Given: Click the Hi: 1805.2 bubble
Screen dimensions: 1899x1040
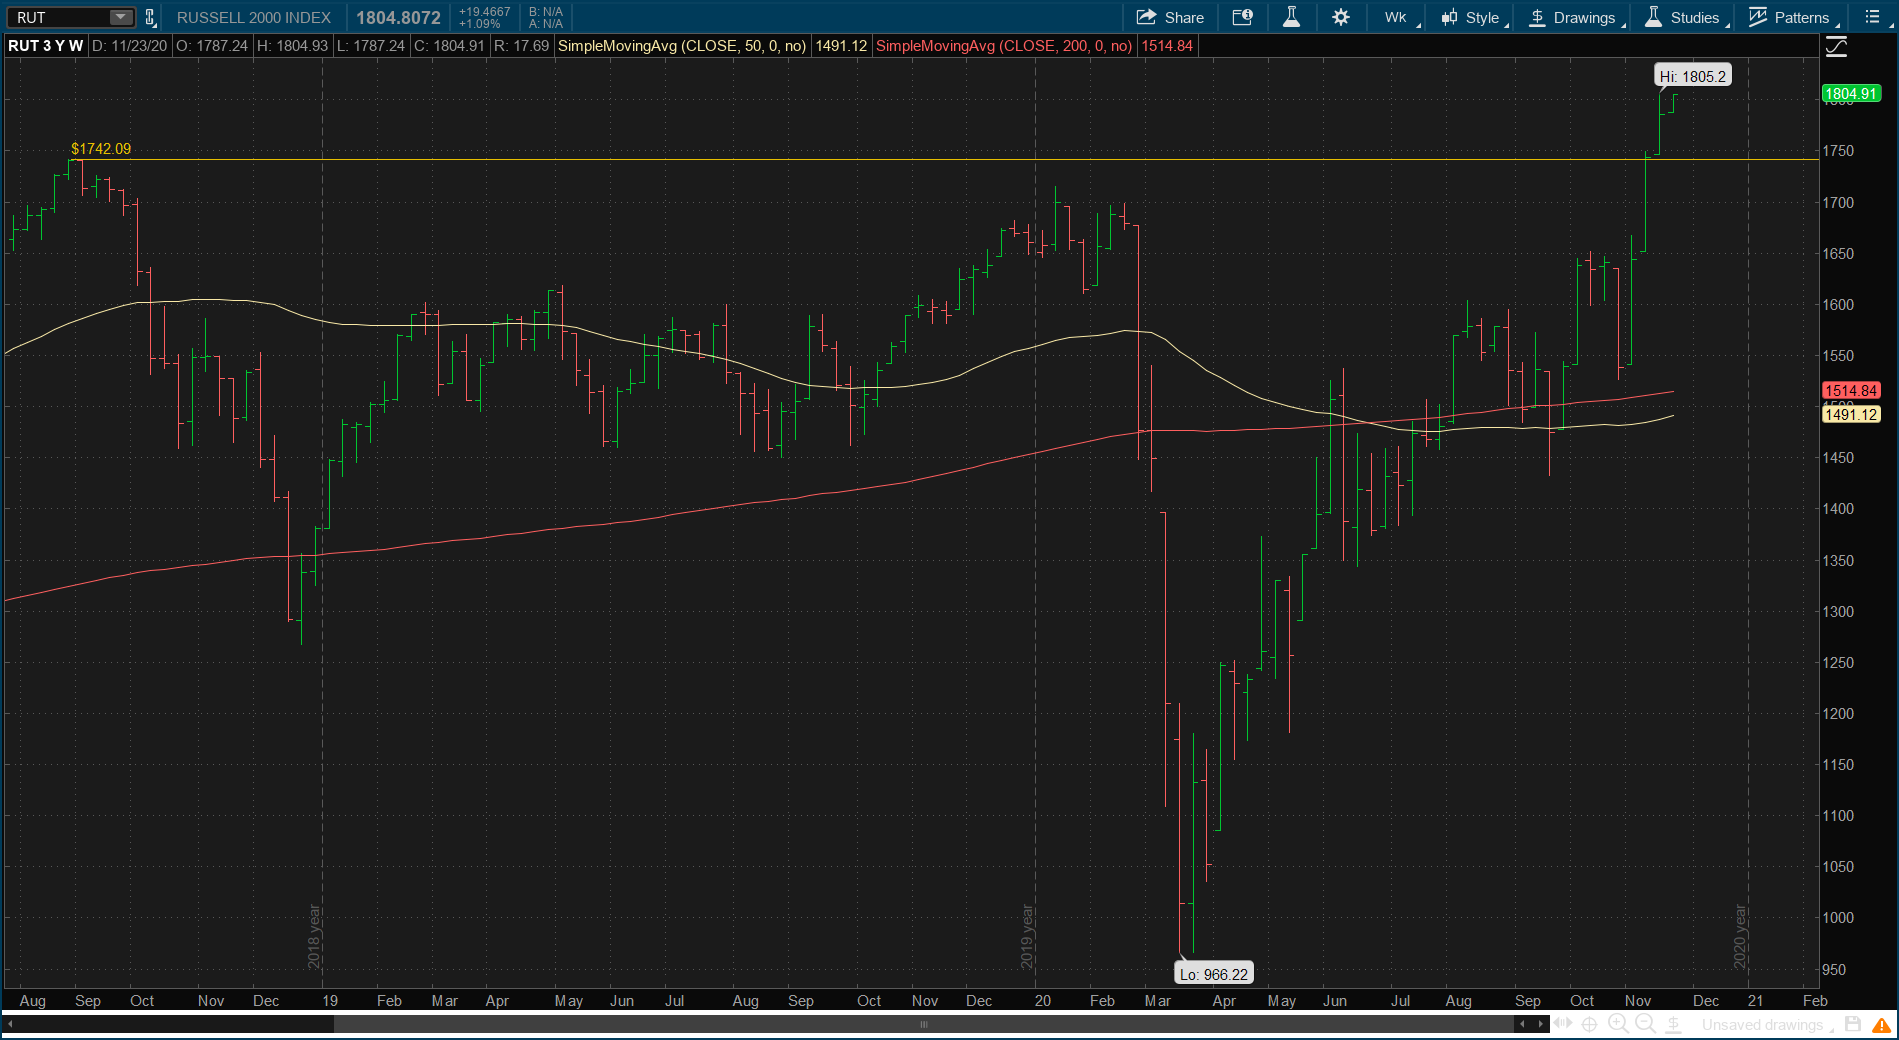Looking at the screenshot, I should [1692, 76].
